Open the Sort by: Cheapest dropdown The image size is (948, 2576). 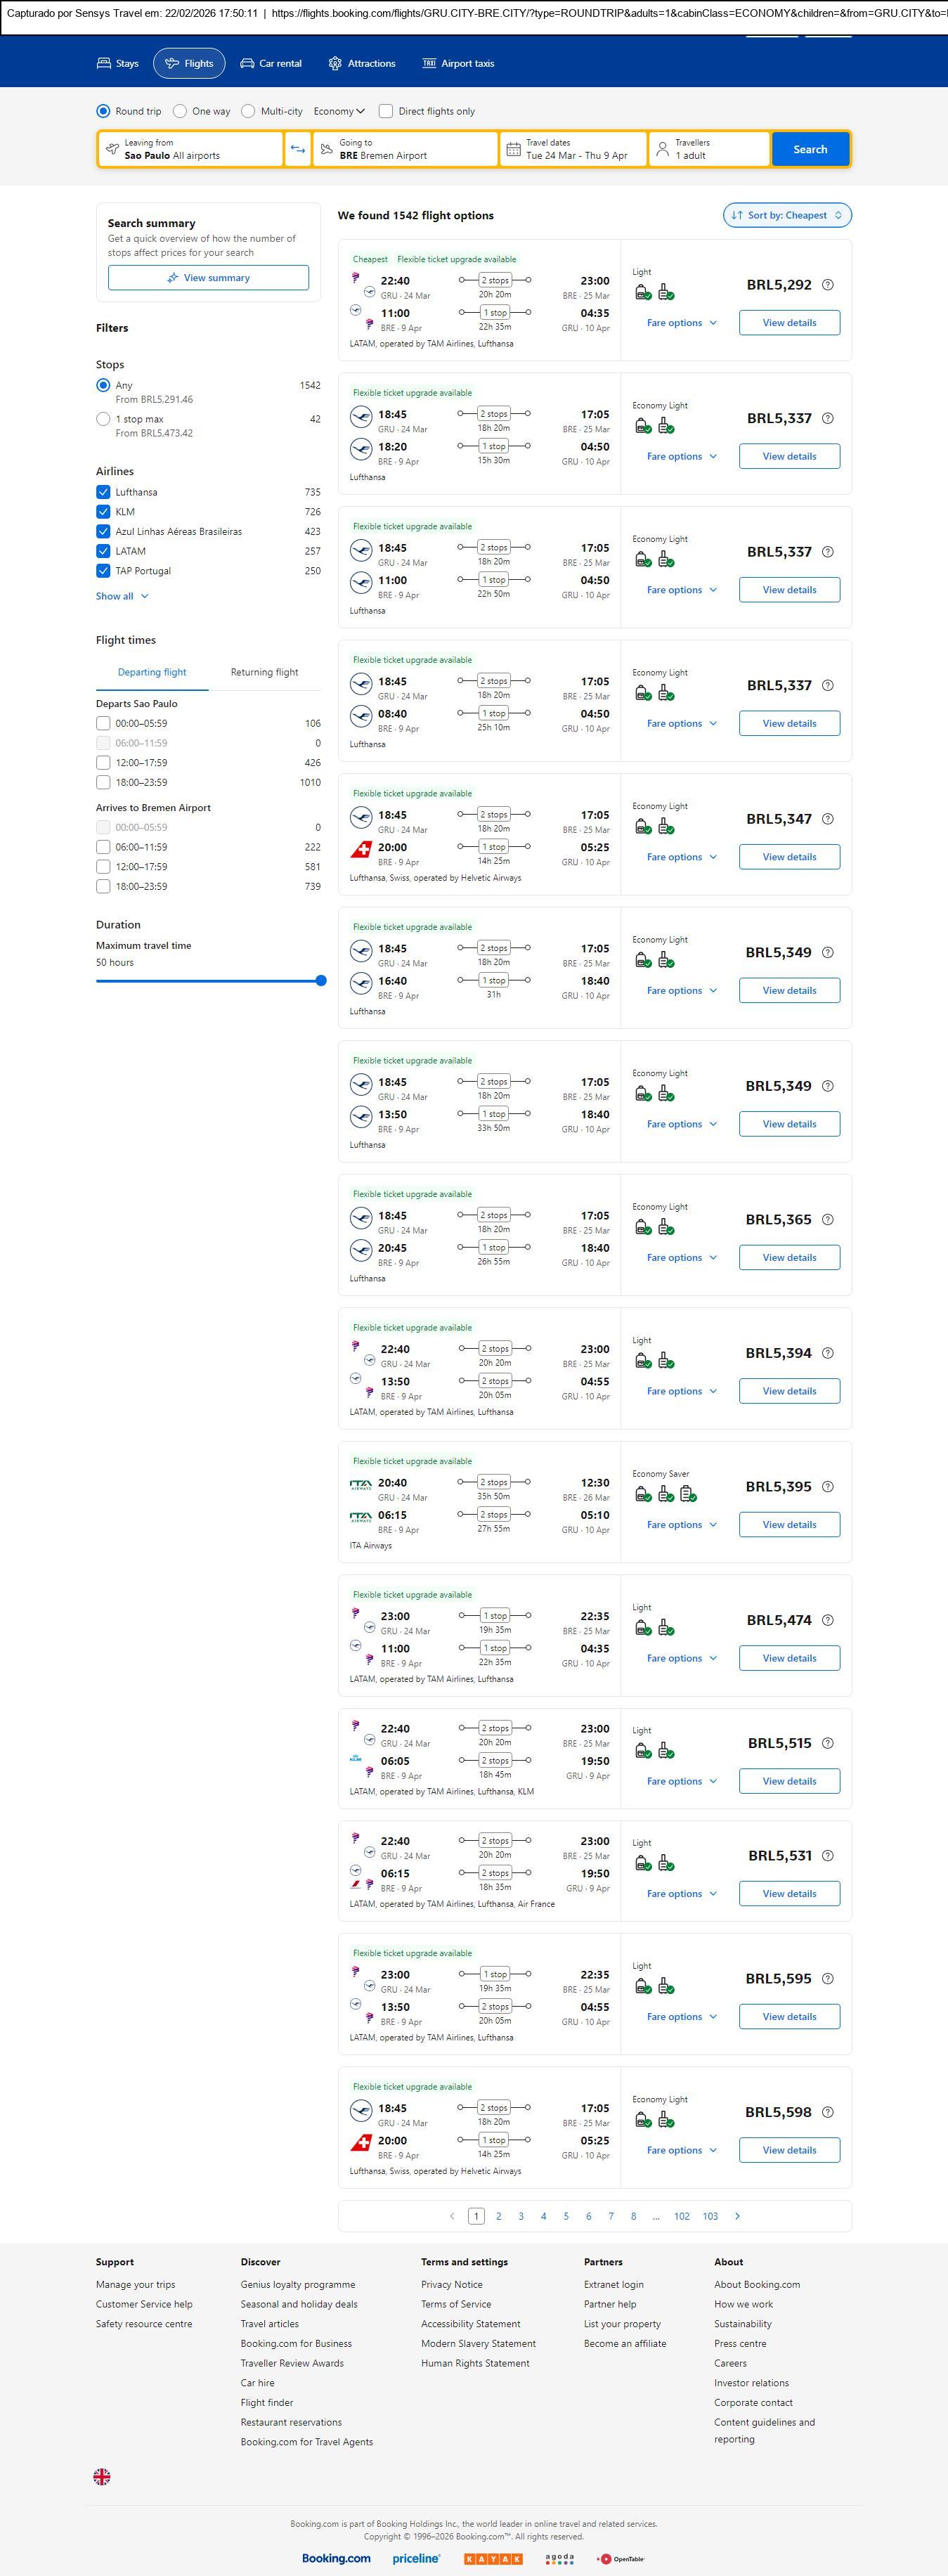coord(787,216)
